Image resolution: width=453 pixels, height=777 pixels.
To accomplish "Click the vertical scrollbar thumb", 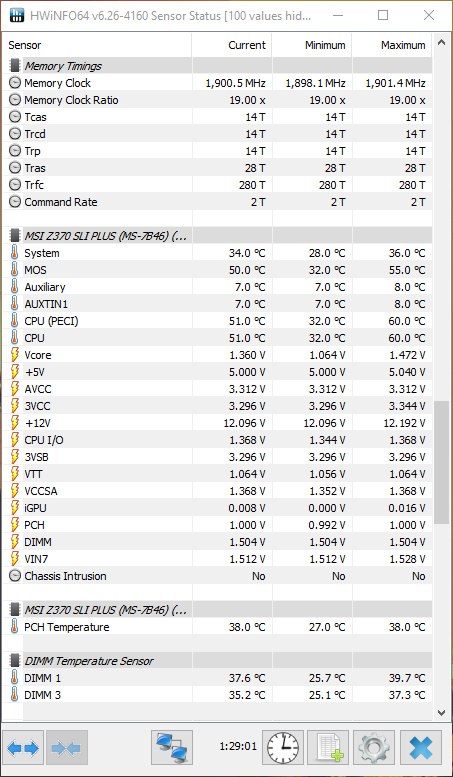I will coord(442,462).
